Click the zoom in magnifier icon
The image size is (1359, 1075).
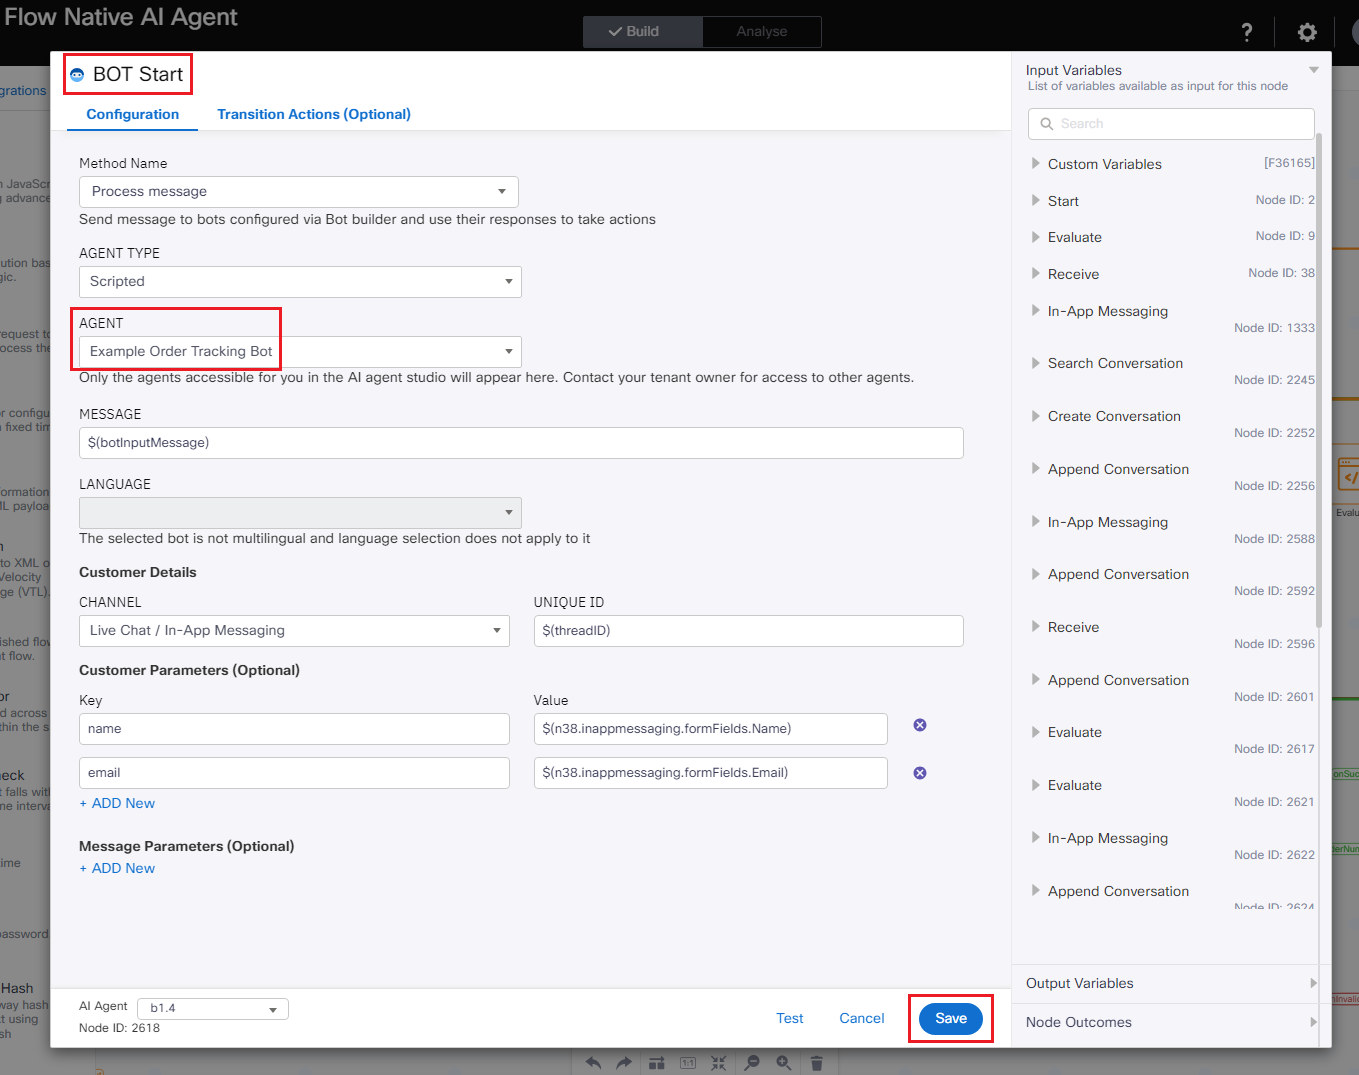click(x=784, y=1063)
